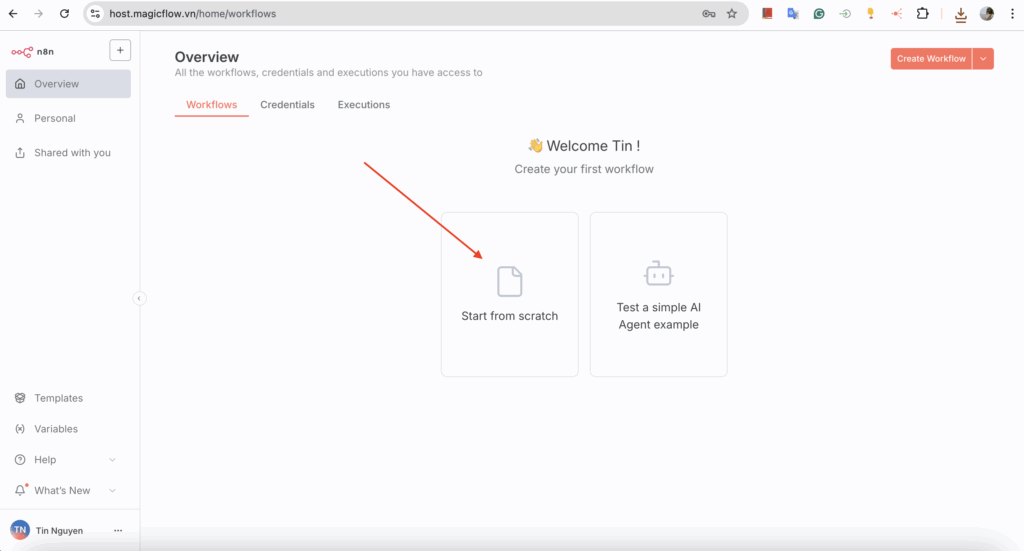Go to Personal in the sidebar
1024x551 pixels.
click(x=55, y=118)
